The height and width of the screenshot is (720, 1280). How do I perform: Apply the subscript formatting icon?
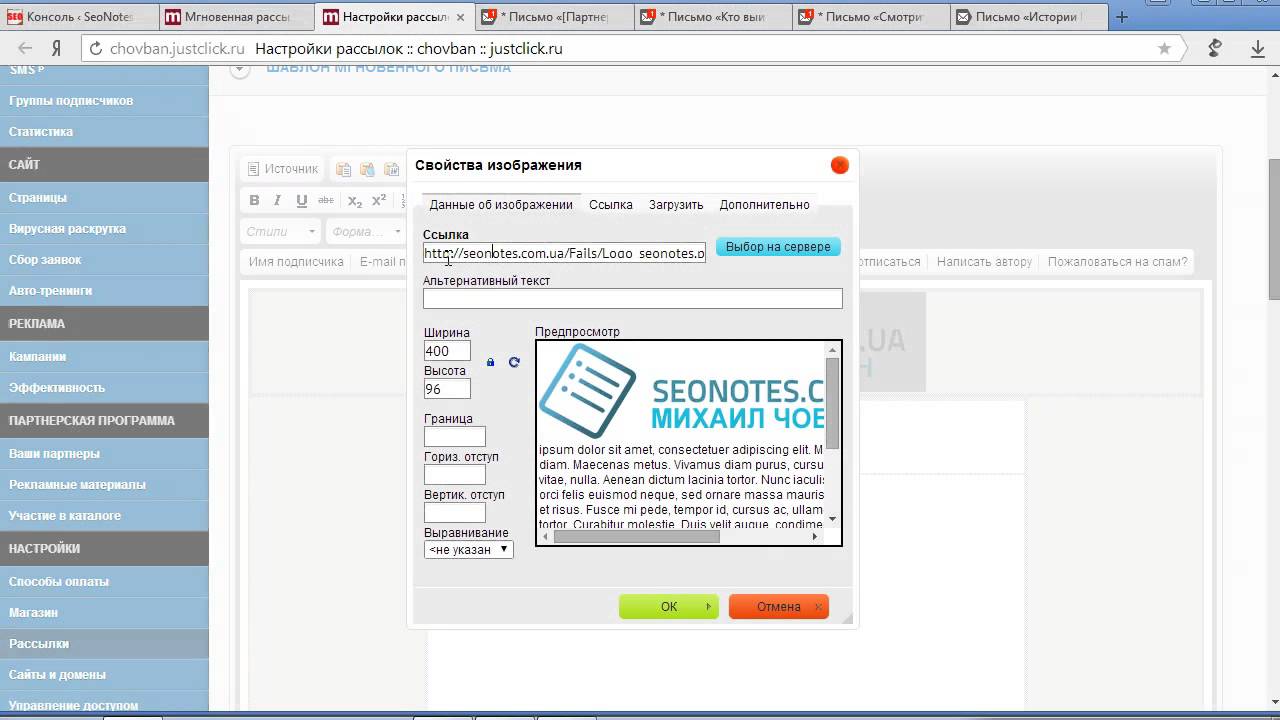pos(355,201)
